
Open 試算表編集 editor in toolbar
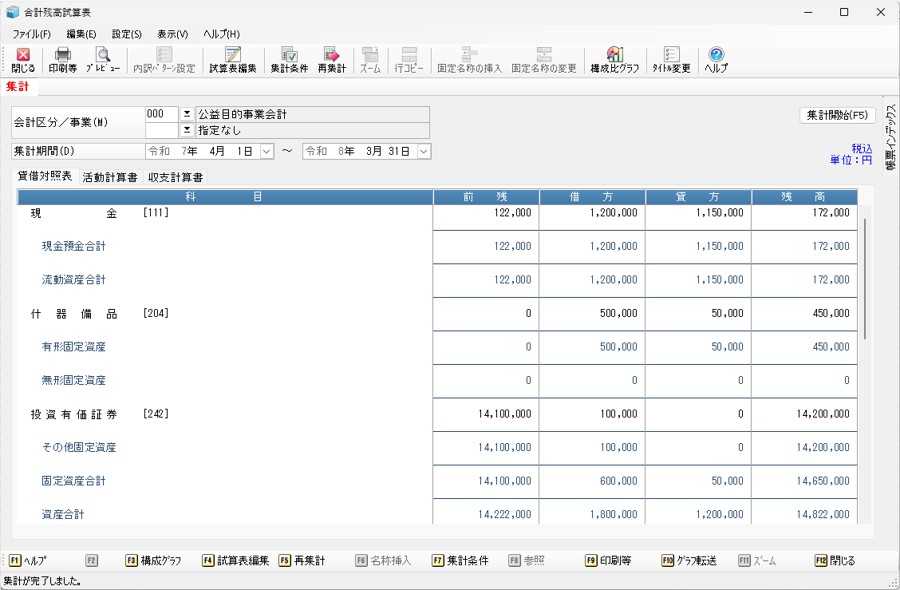233,60
